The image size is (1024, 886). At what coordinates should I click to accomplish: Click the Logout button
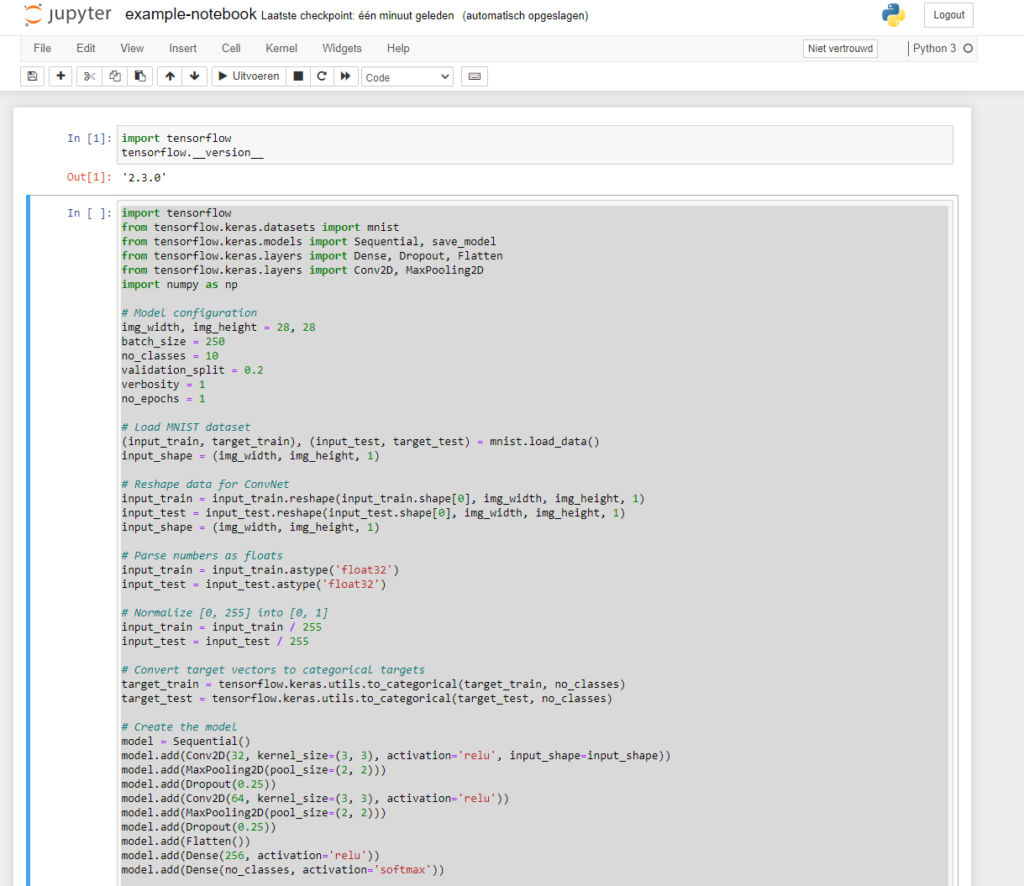click(947, 15)
